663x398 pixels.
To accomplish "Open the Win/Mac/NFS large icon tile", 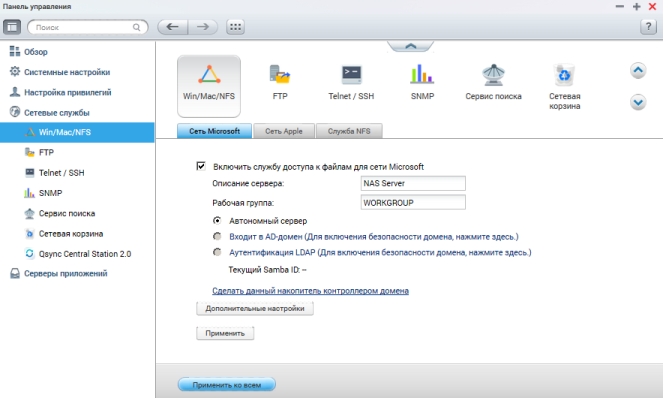I will point(209,86).
